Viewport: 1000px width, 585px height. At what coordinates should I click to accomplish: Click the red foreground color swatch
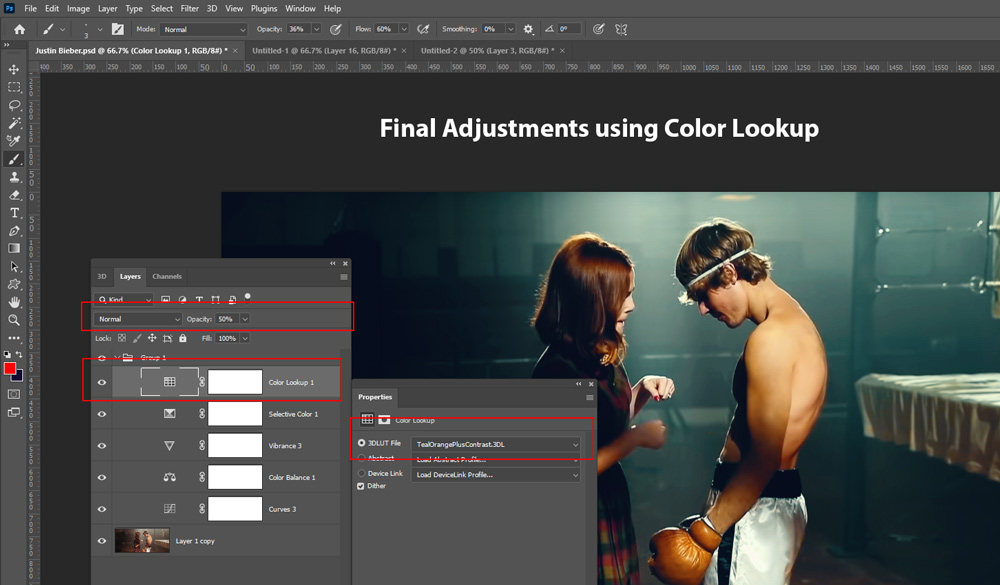pyautogui.click(x=10, y=368)
